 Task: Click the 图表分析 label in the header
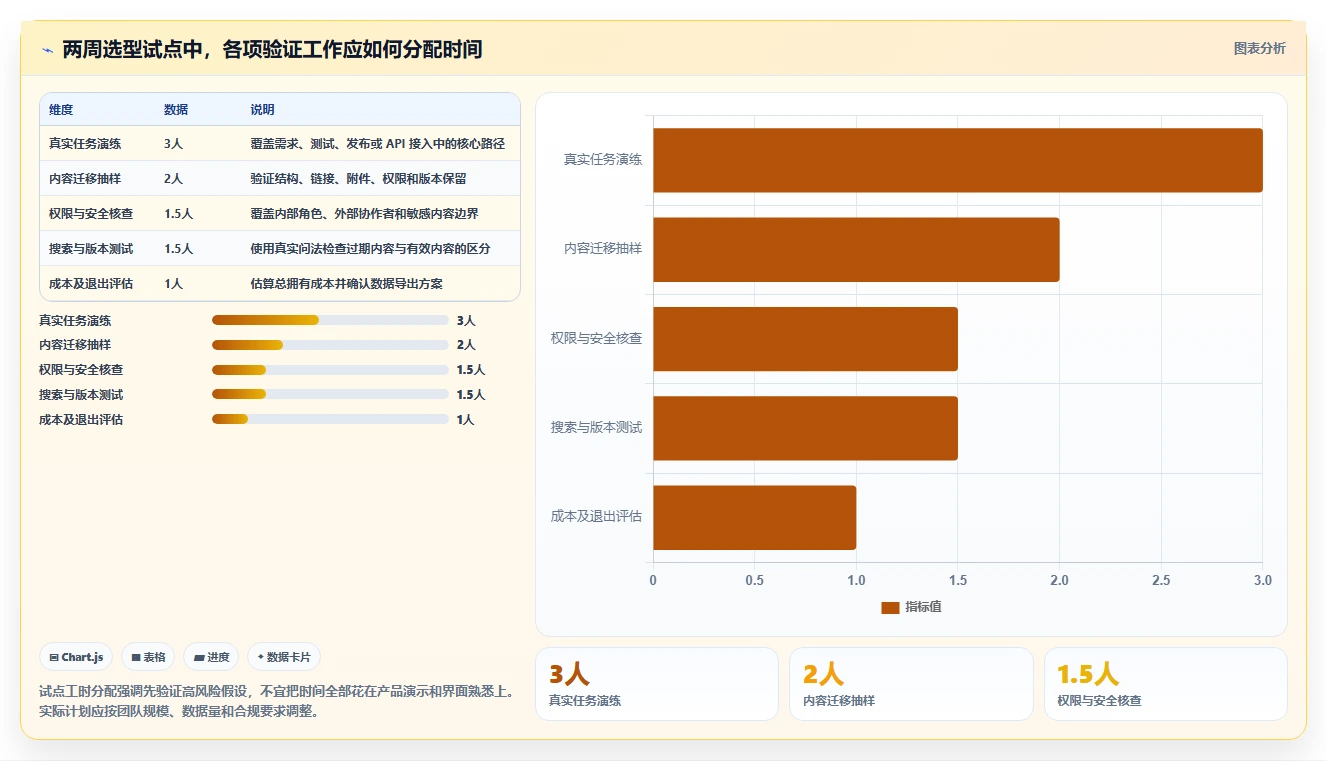coord(1259,48)
